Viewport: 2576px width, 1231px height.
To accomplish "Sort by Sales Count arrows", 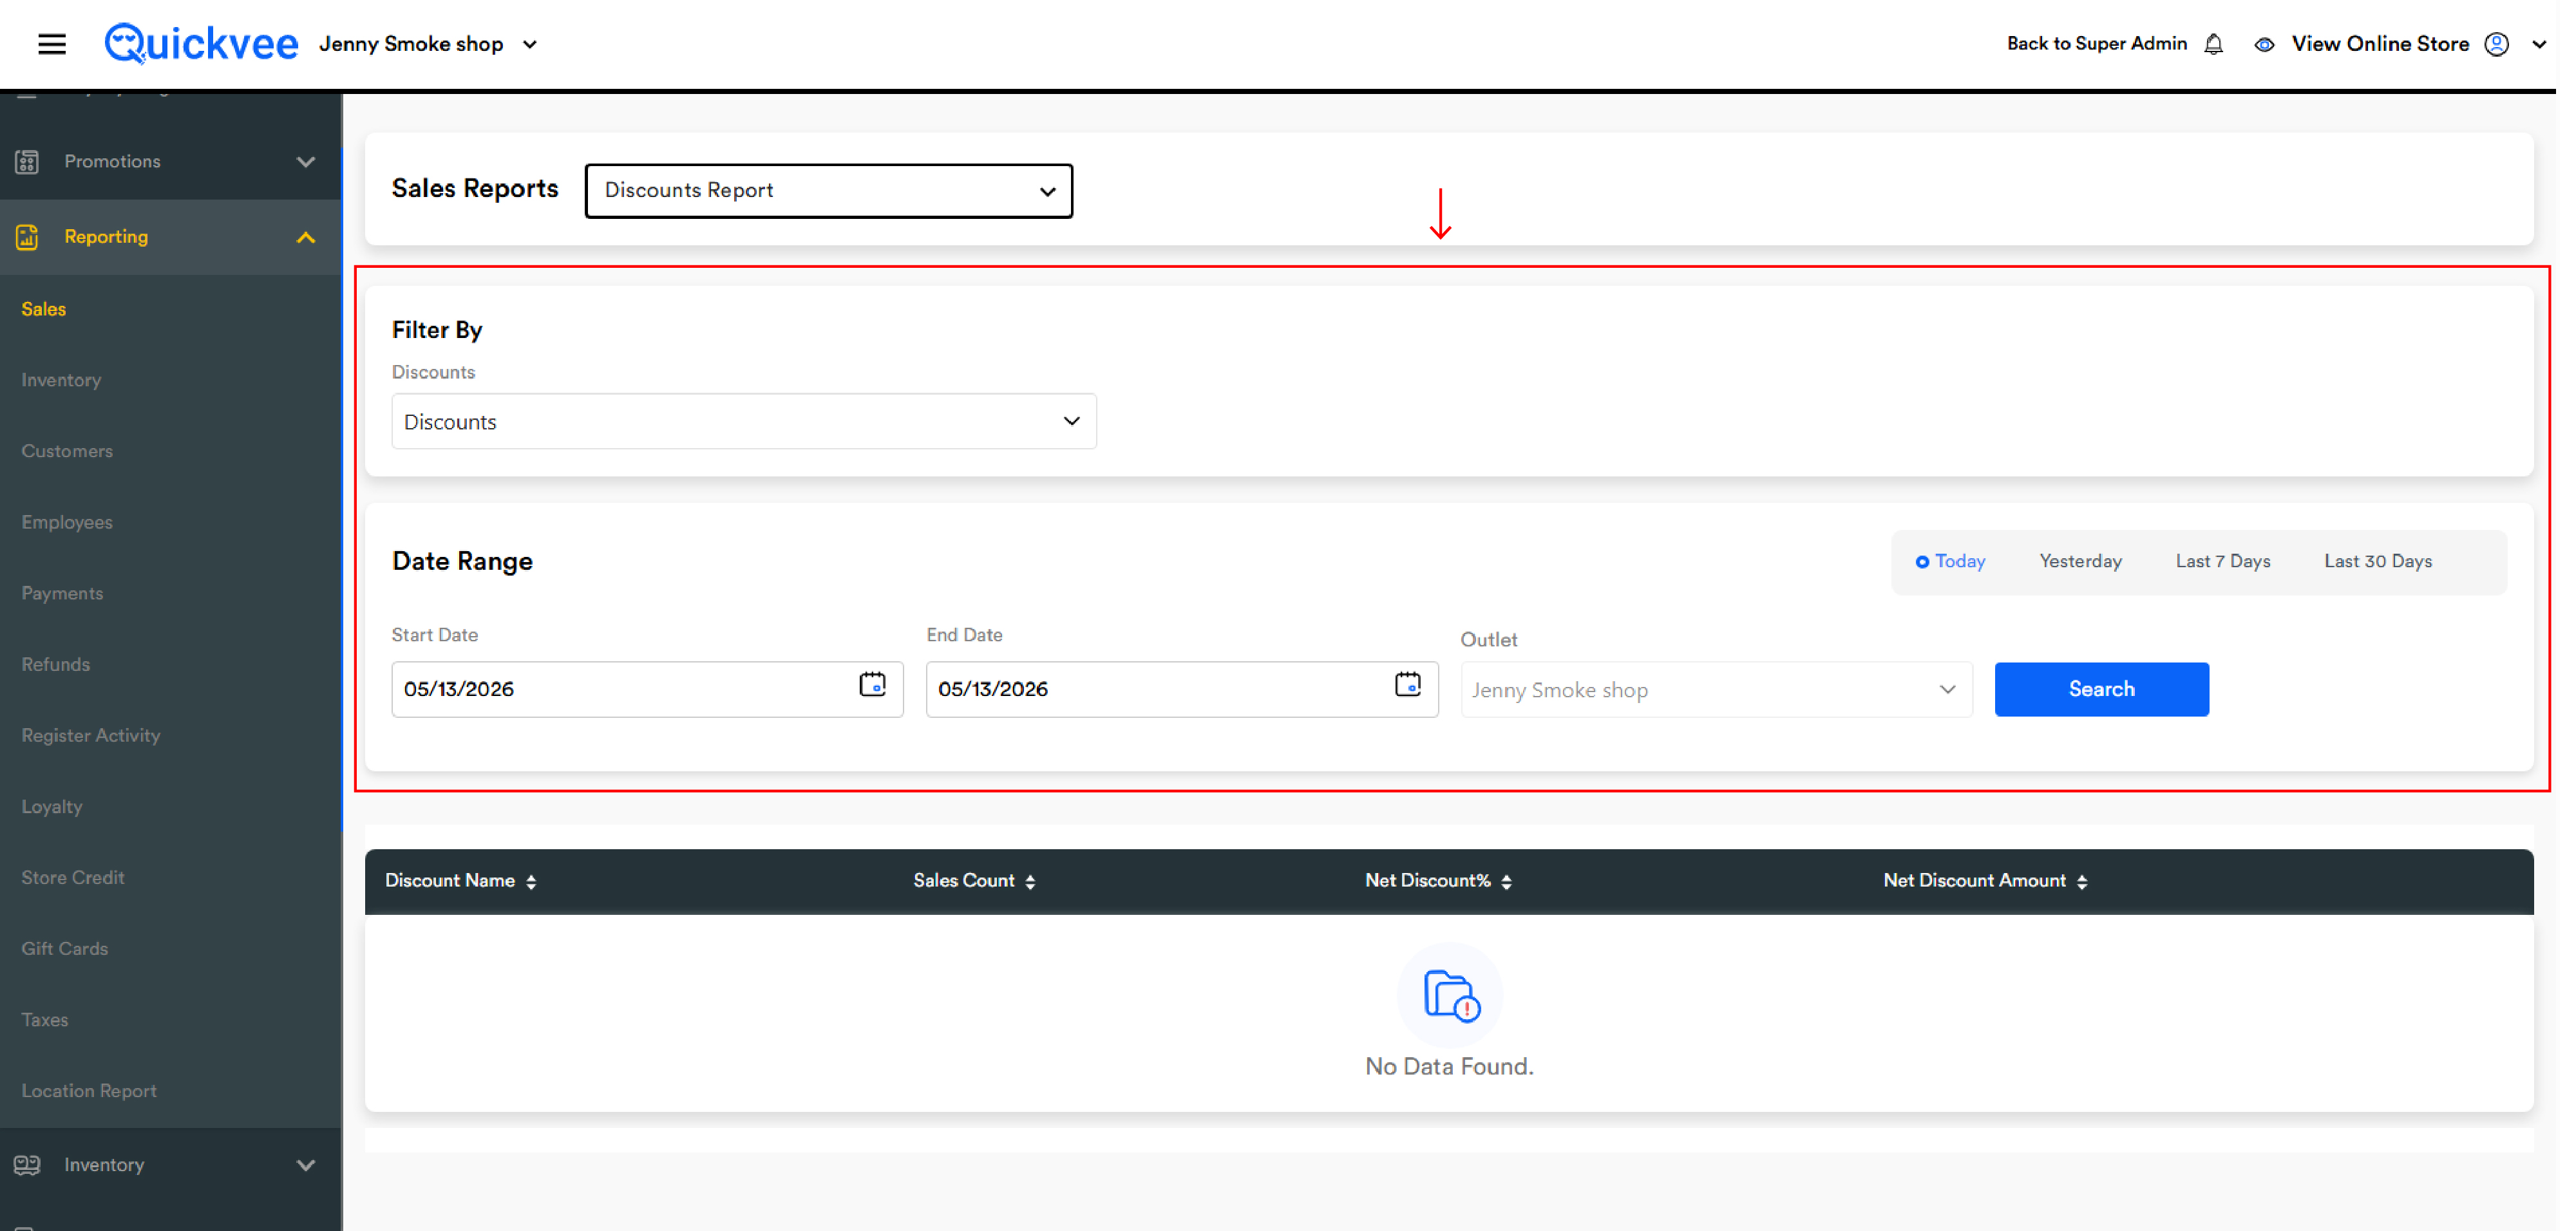I will [1030, 881].
